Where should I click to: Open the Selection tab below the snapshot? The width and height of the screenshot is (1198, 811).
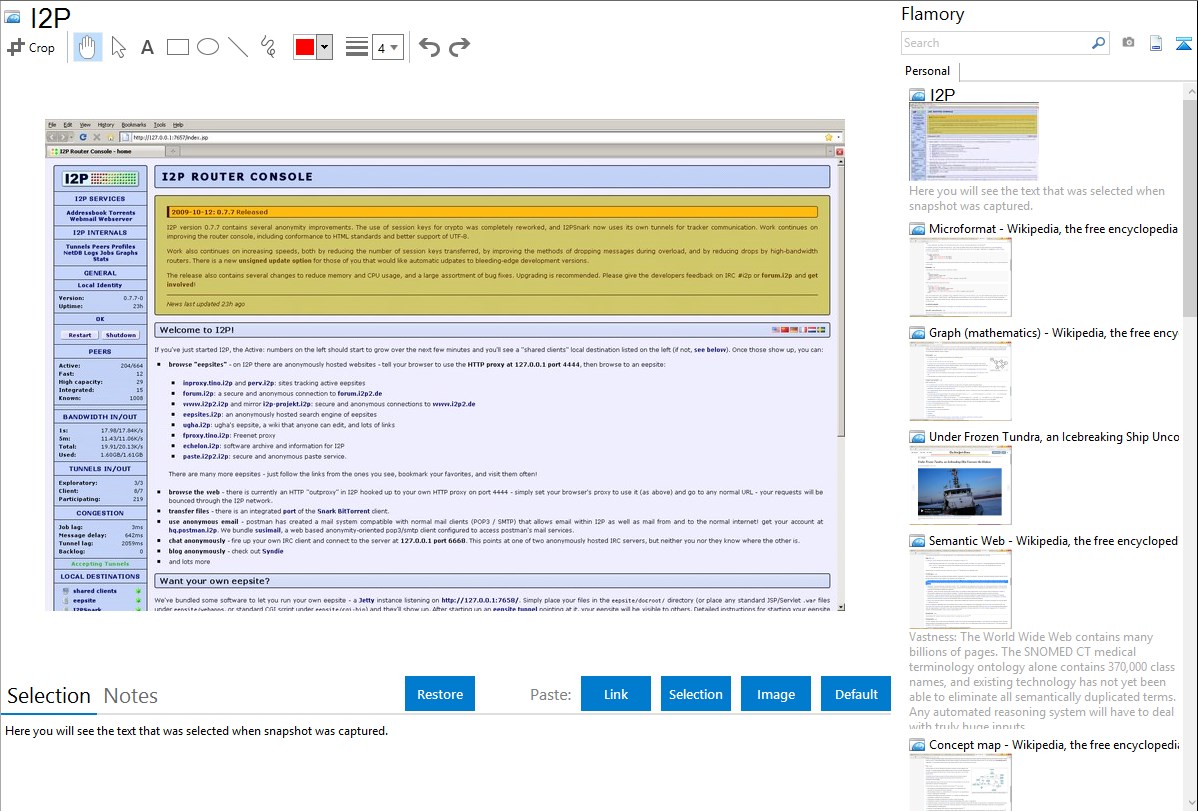click(49, 696)
